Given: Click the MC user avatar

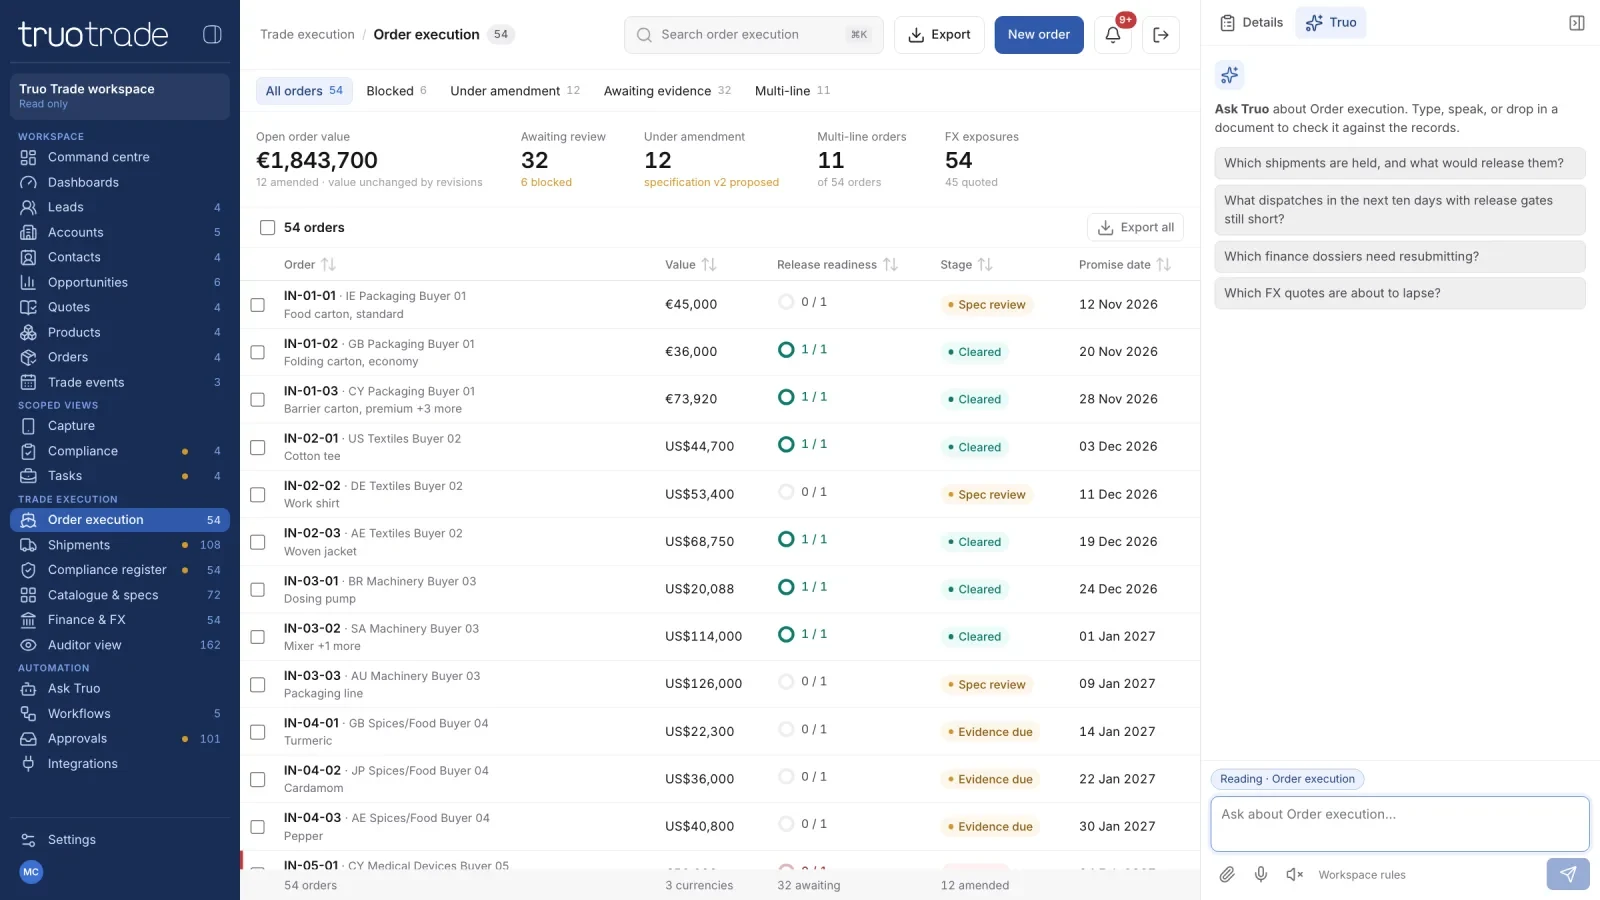Looking at the screenshot, I should click(31, 872).
